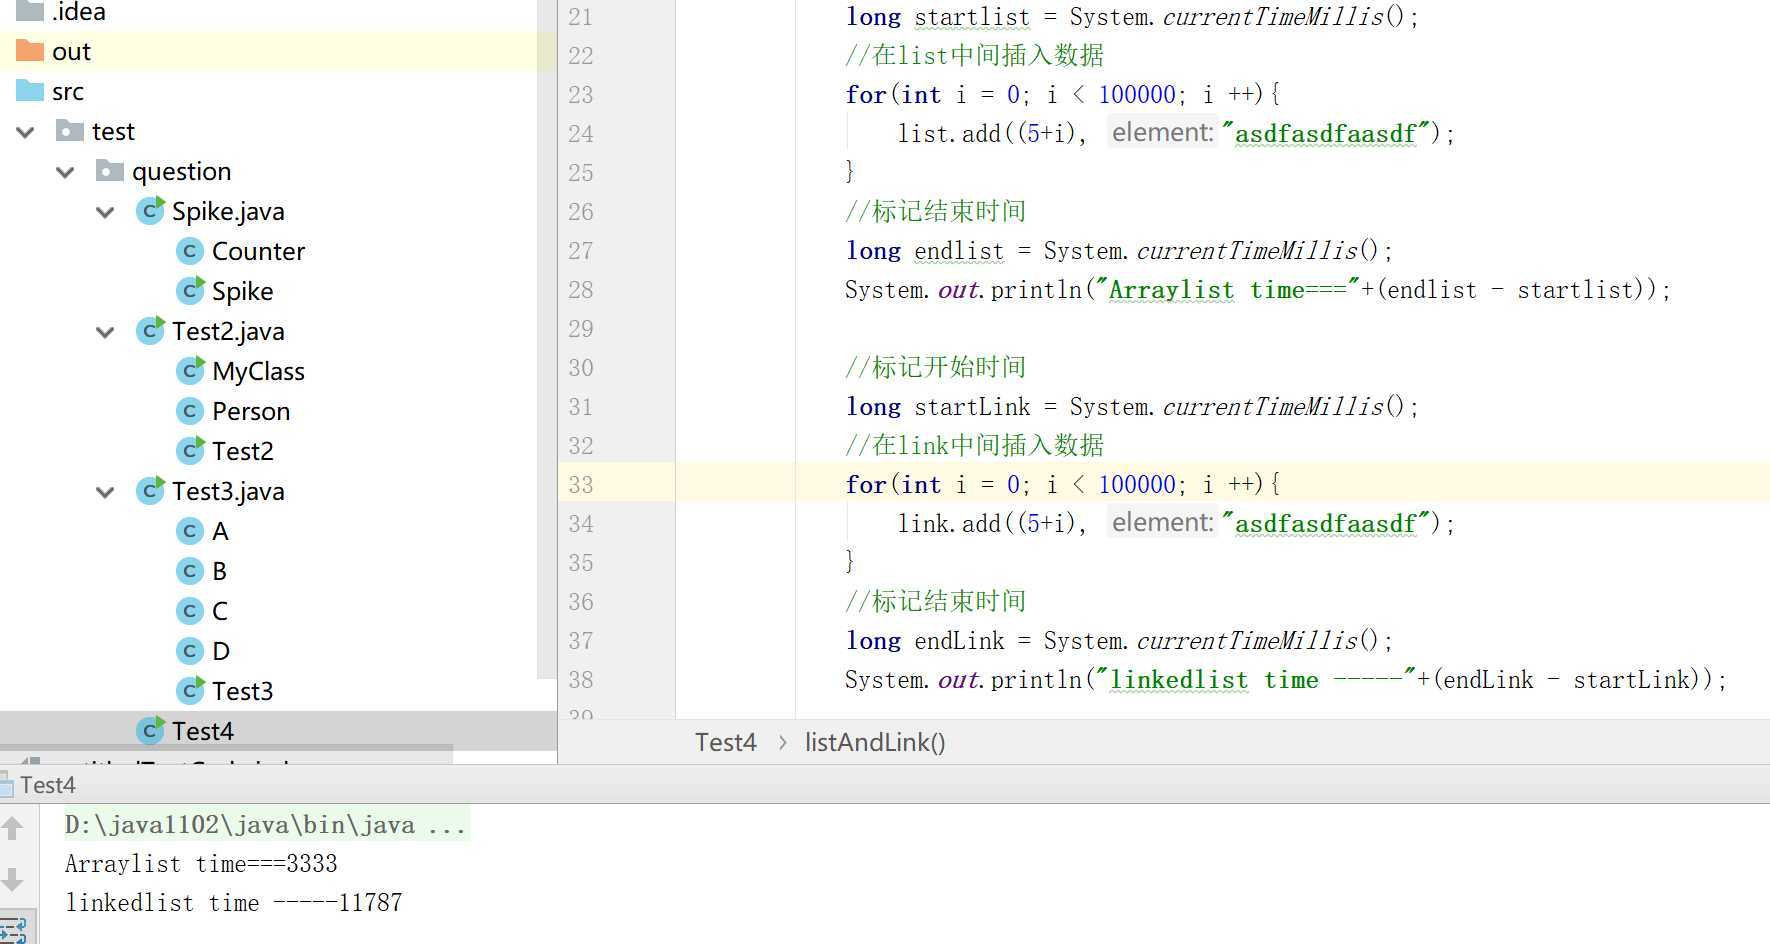Click "linkedlist time -----" string on line 38
Viewport: 1770px width, 944px height.
tap(1256, 680)
